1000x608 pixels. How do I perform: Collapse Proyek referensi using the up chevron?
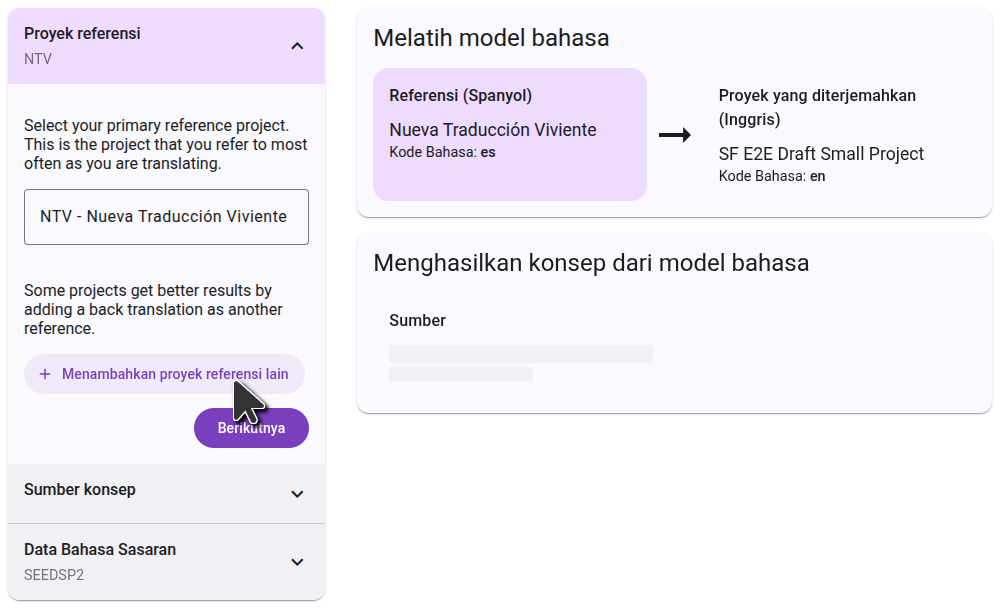click(x=297, y=46)
